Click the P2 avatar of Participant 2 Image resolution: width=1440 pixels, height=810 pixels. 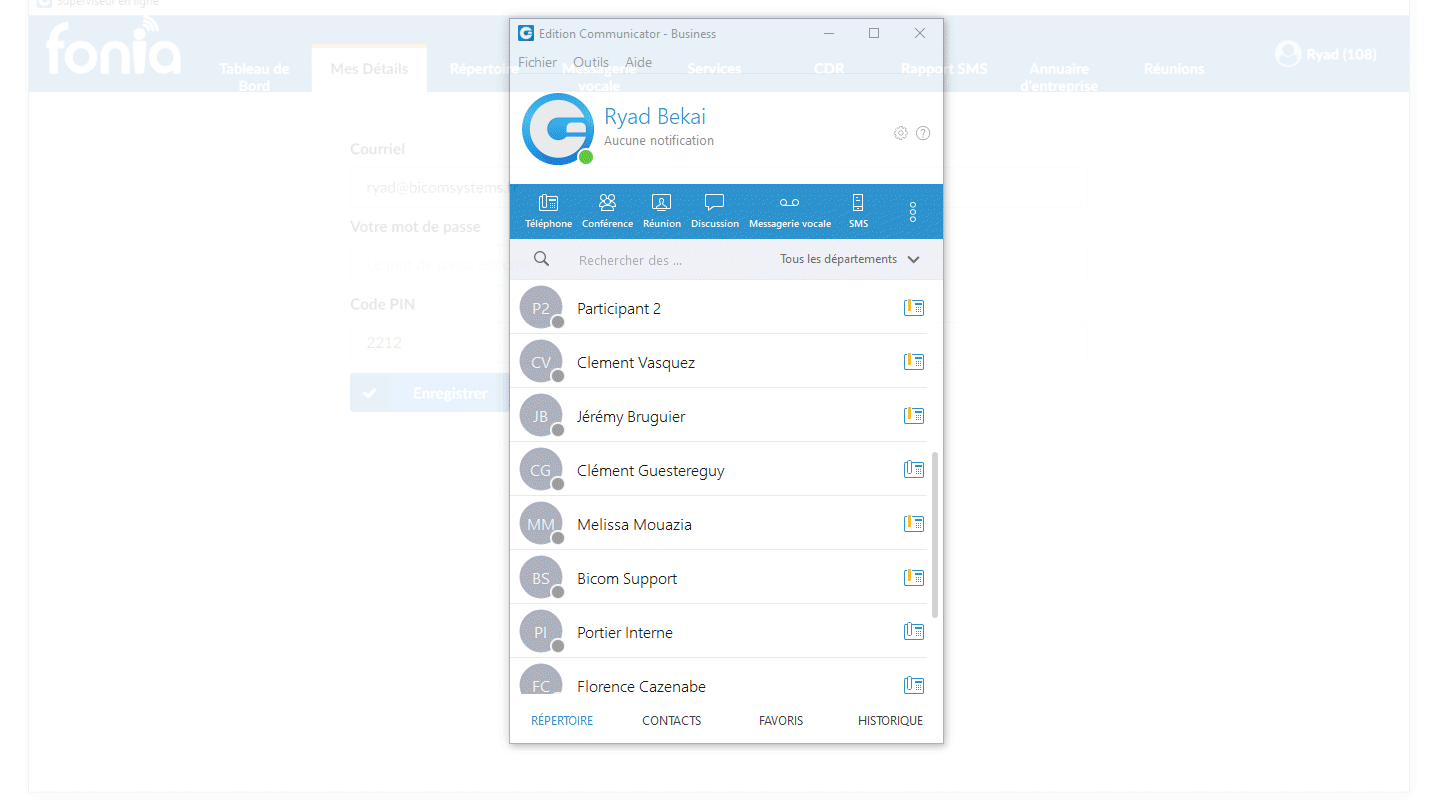coord(541,308)
